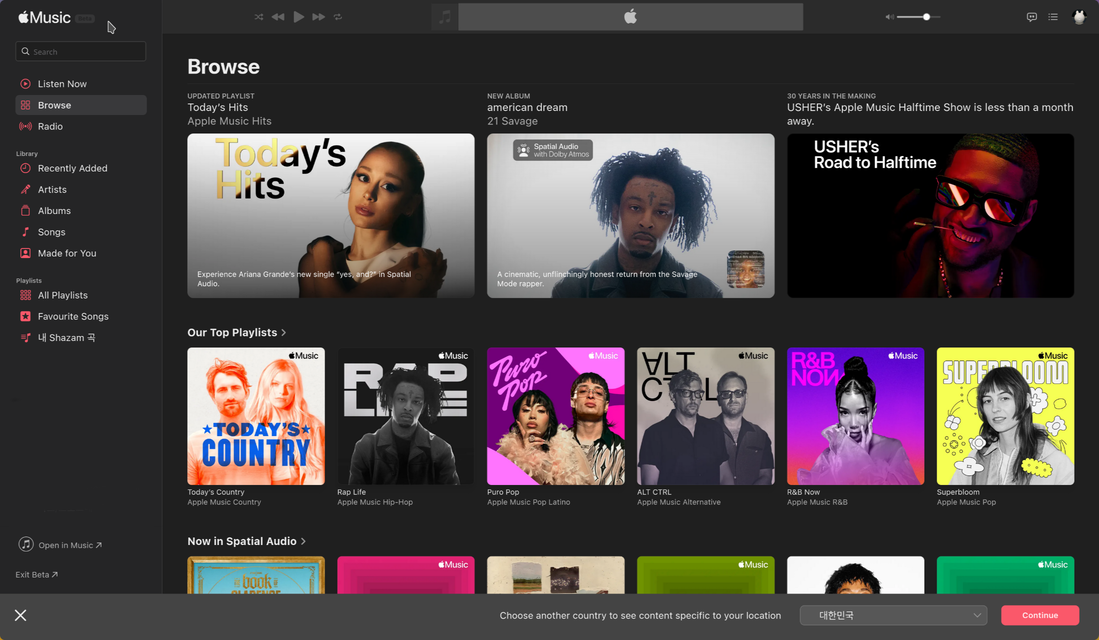The image size is (1099, 640).
Task: Mute using the volume speaker icon
Action: 889,17
